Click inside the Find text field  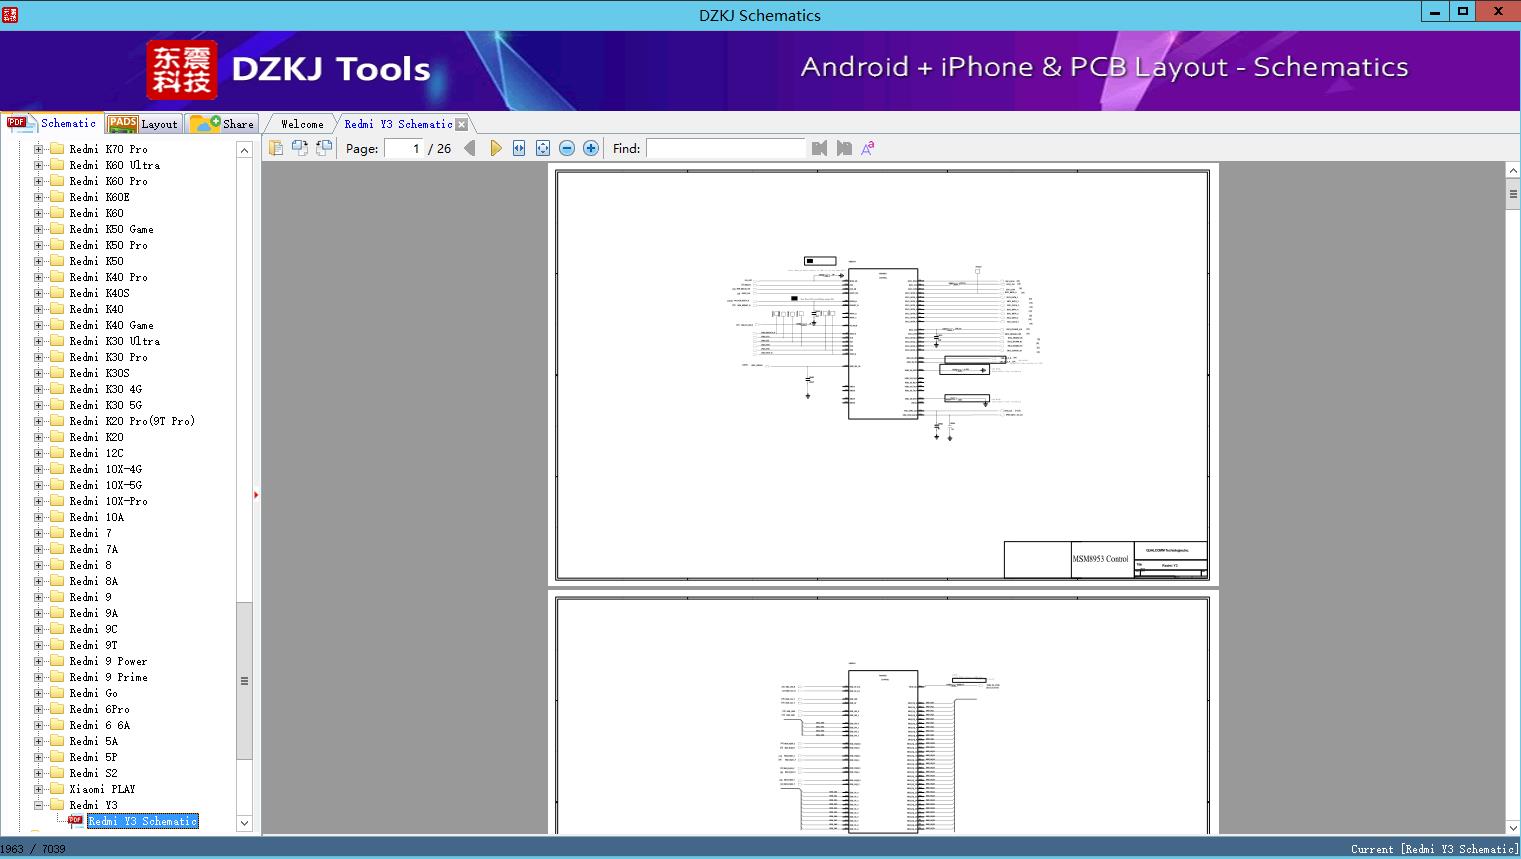coord(726,147)
